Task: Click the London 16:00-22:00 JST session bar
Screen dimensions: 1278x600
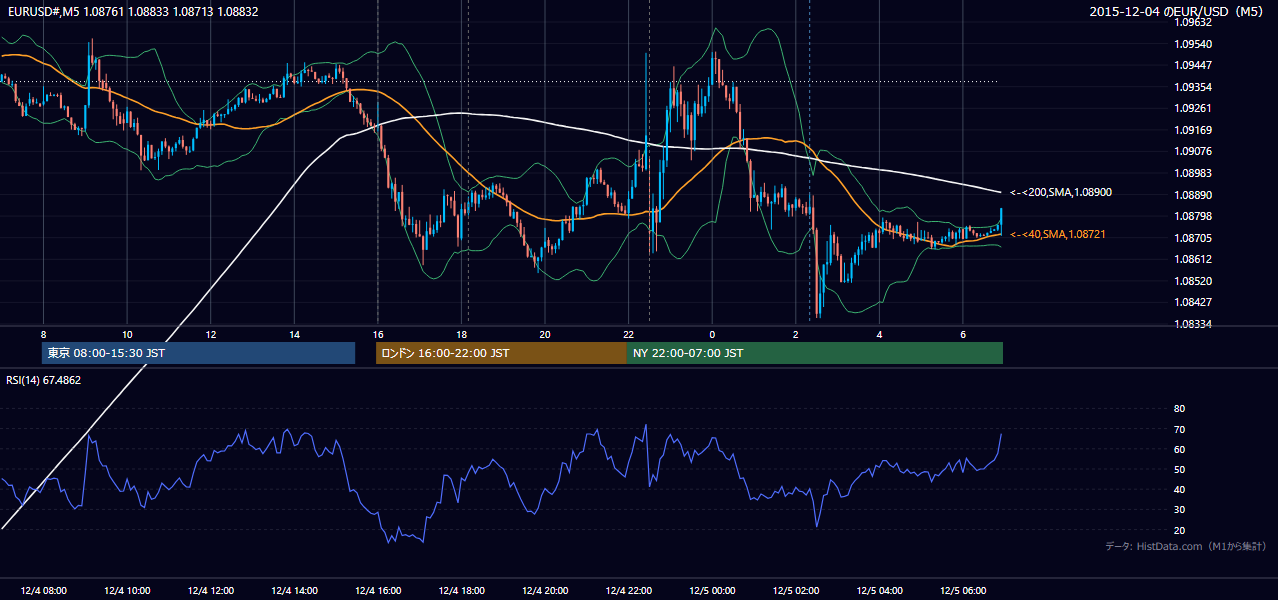Action: (x=501, y=353)
